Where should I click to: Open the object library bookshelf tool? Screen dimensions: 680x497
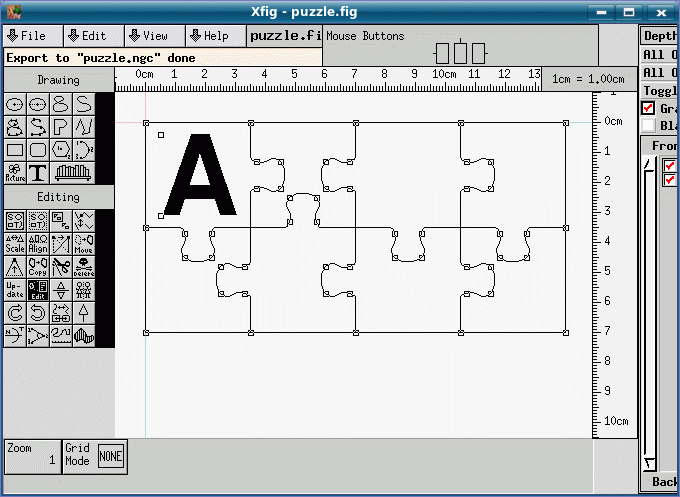pos(72,173)
